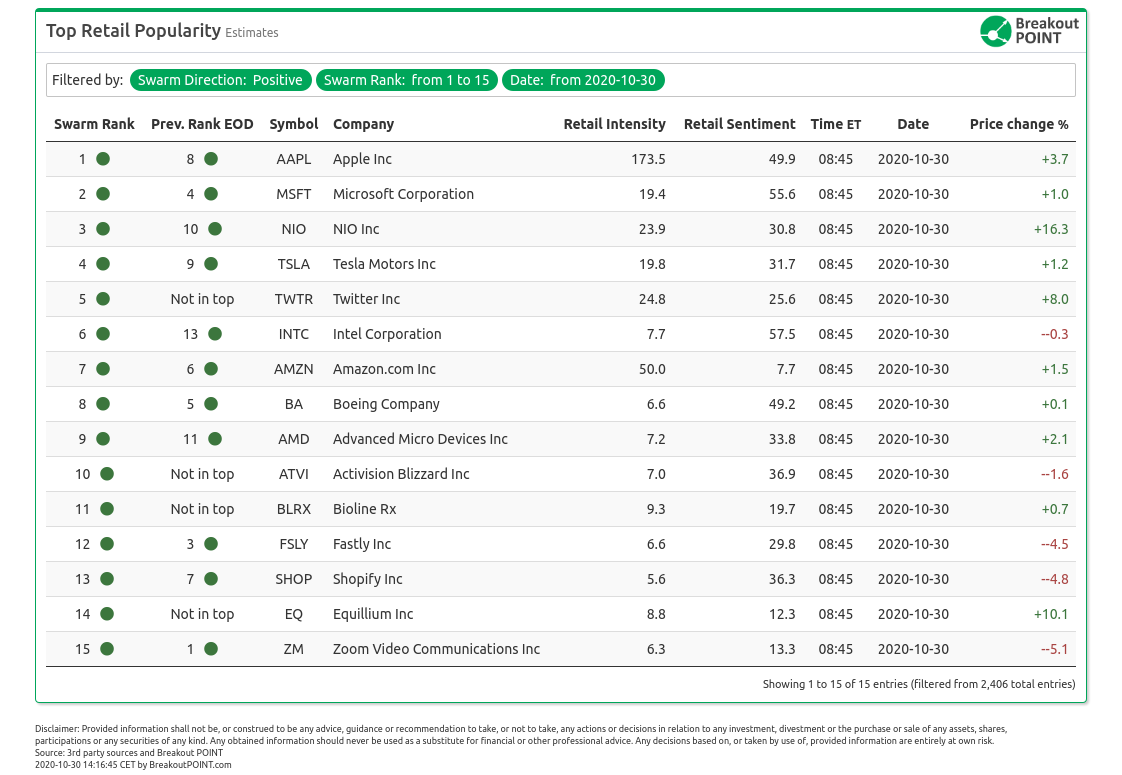The width and height of the screenshot is (1122, 775).
Task: Click swarm rank dot for Twitter row
Action: pos(103,299)
